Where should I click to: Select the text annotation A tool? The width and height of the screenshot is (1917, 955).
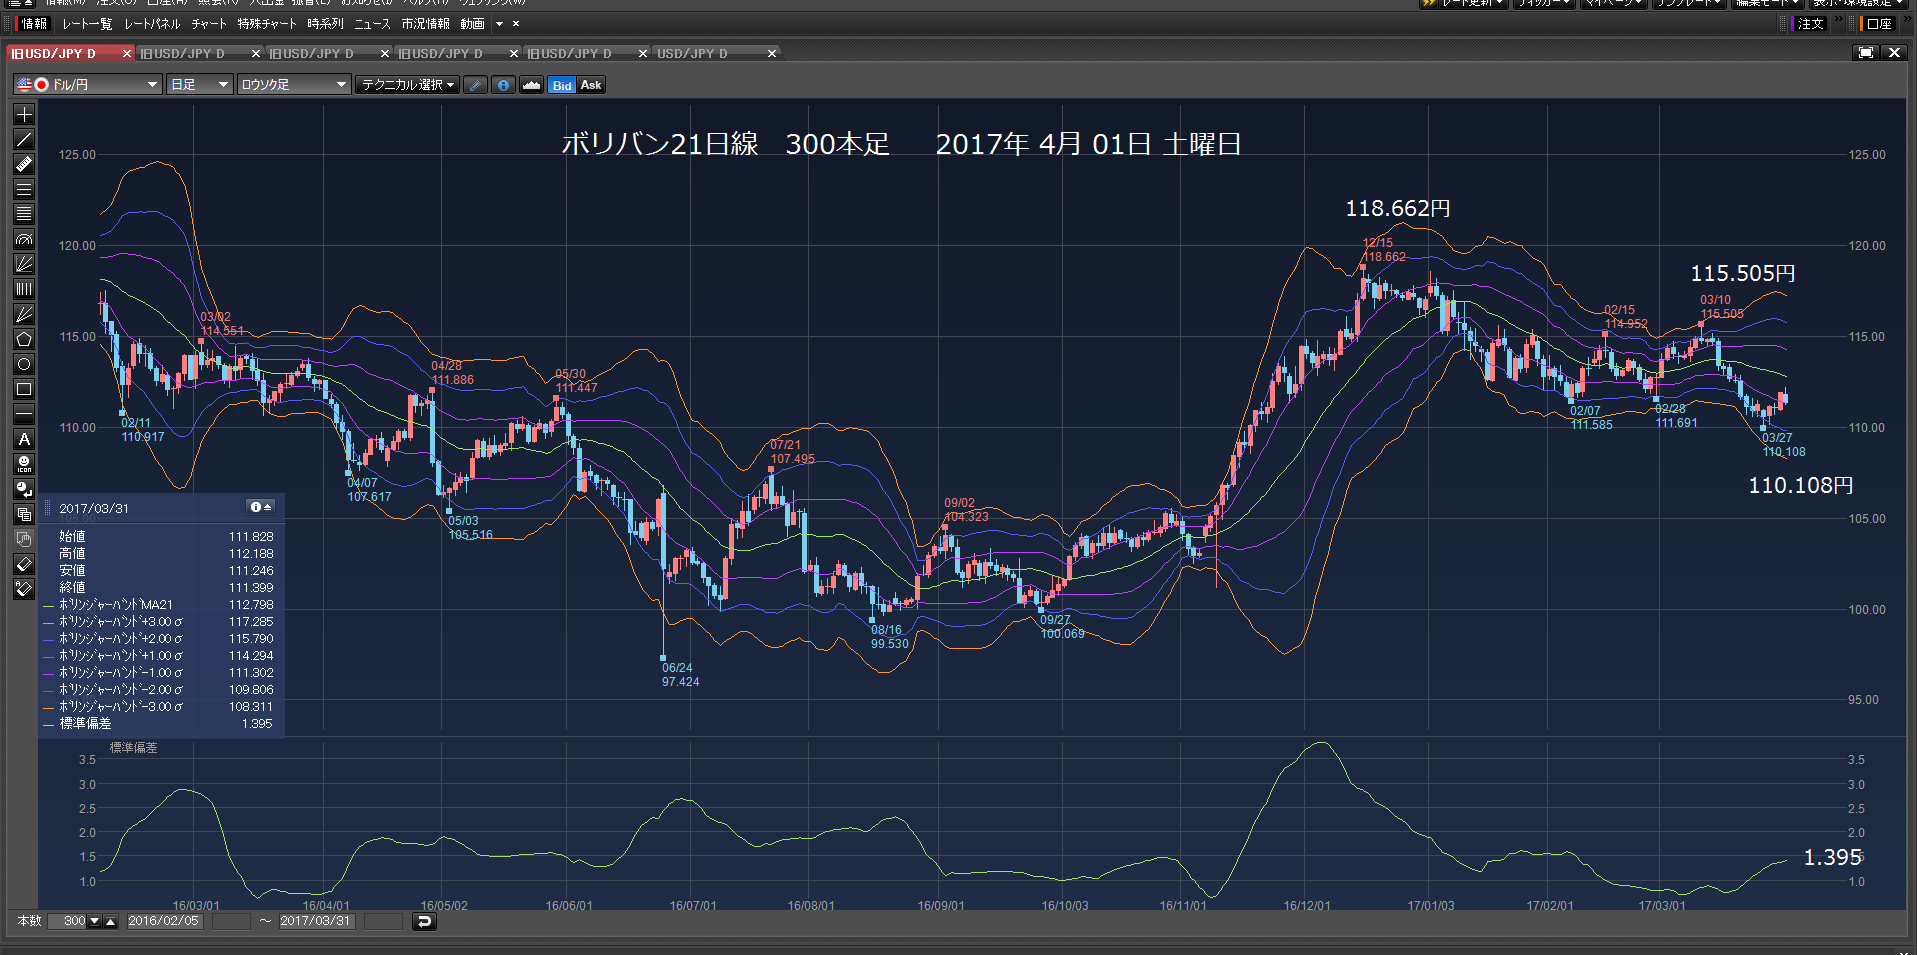point(24,439)
